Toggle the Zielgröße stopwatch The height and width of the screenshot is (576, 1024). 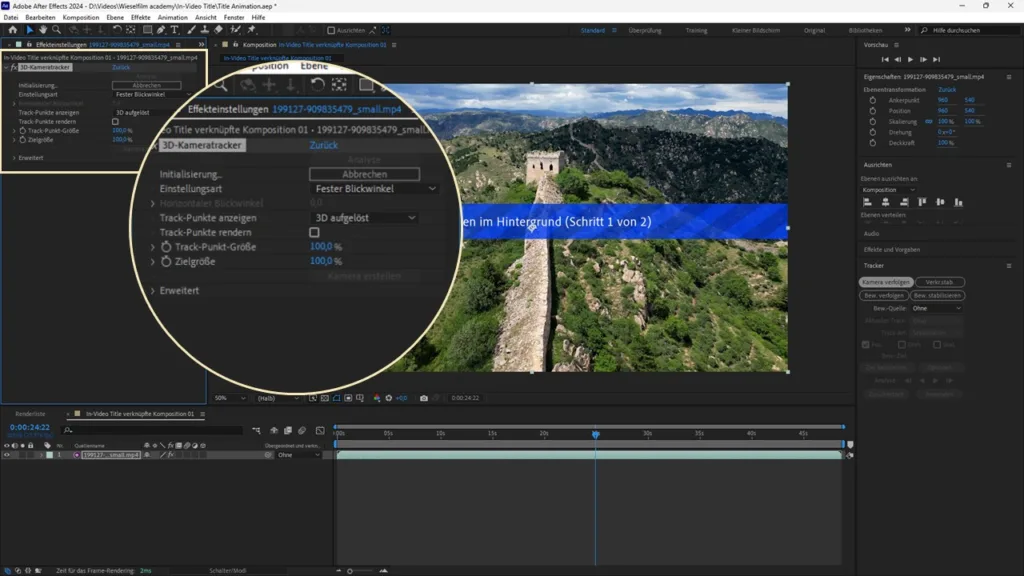coord(22,140)
